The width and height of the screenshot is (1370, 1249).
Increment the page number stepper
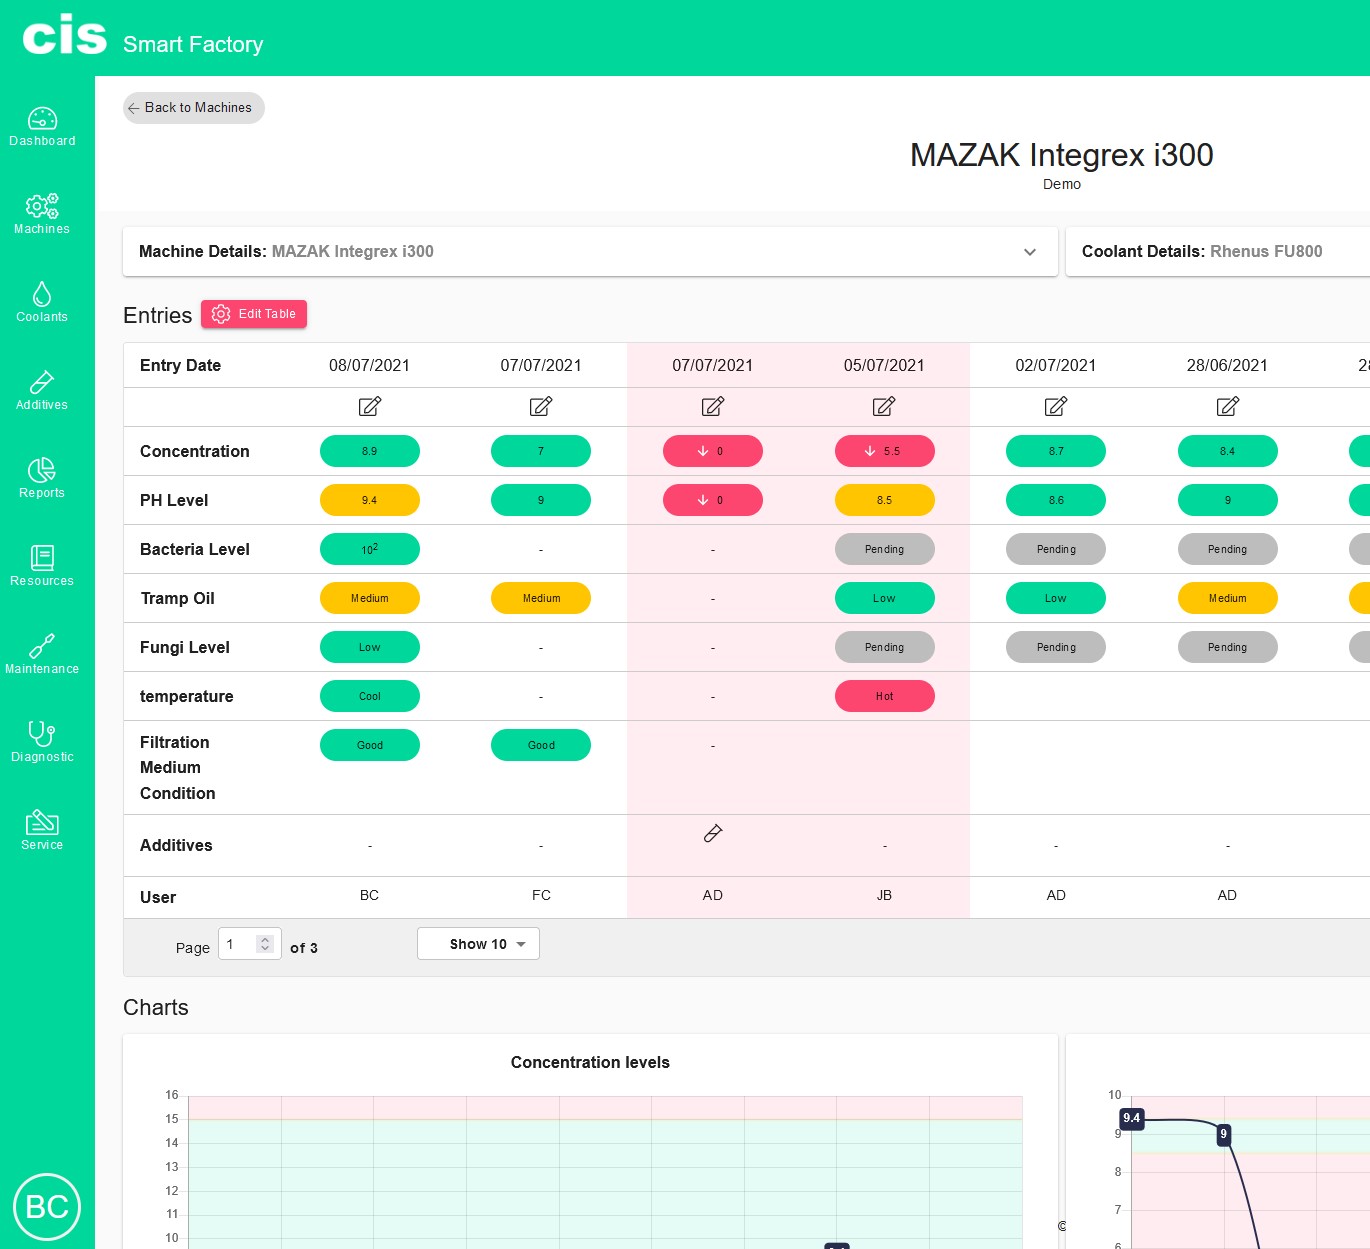[x=265, y=940]
